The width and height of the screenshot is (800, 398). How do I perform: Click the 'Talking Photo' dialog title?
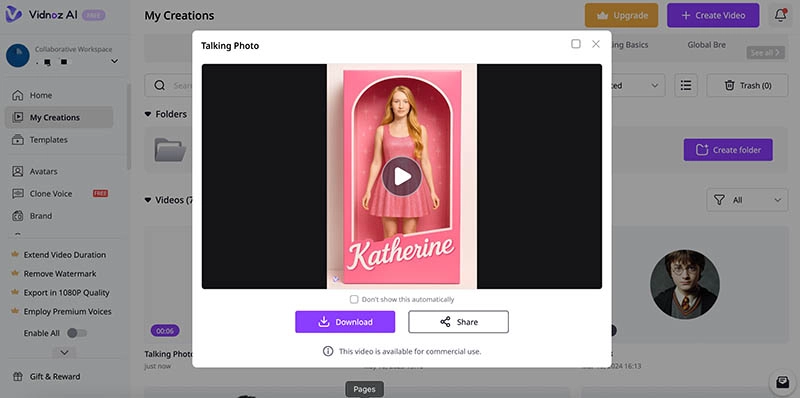pyautogui.click(x=230, y=46)
